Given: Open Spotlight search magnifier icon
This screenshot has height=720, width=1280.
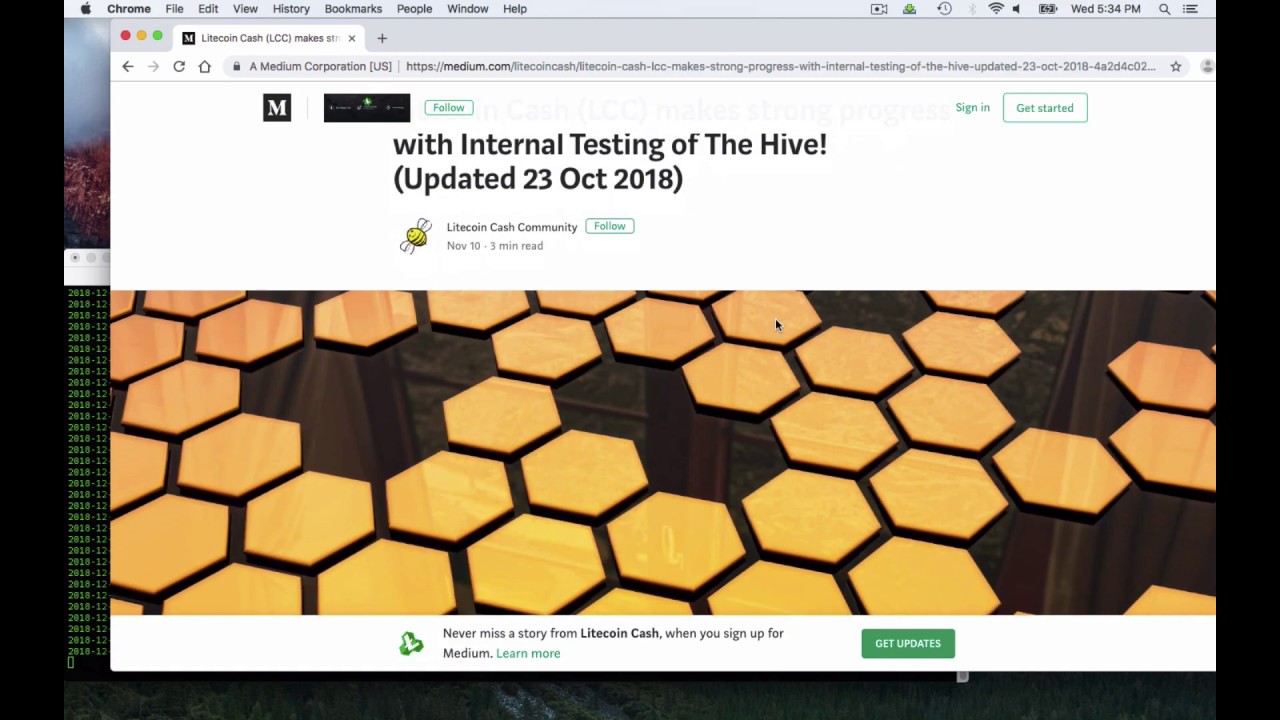Looking at the screenshot, I should click(x=1164, y=9).
